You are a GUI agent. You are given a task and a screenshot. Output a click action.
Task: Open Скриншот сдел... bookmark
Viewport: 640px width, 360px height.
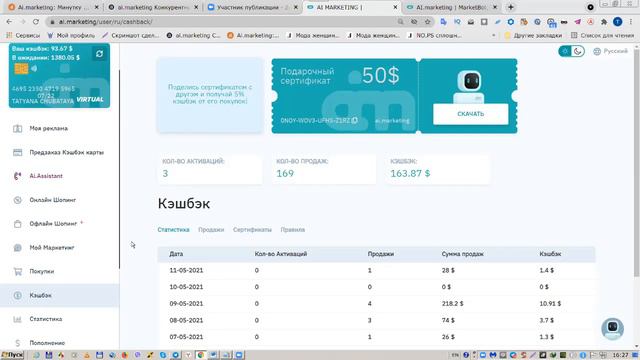point(131,36)
